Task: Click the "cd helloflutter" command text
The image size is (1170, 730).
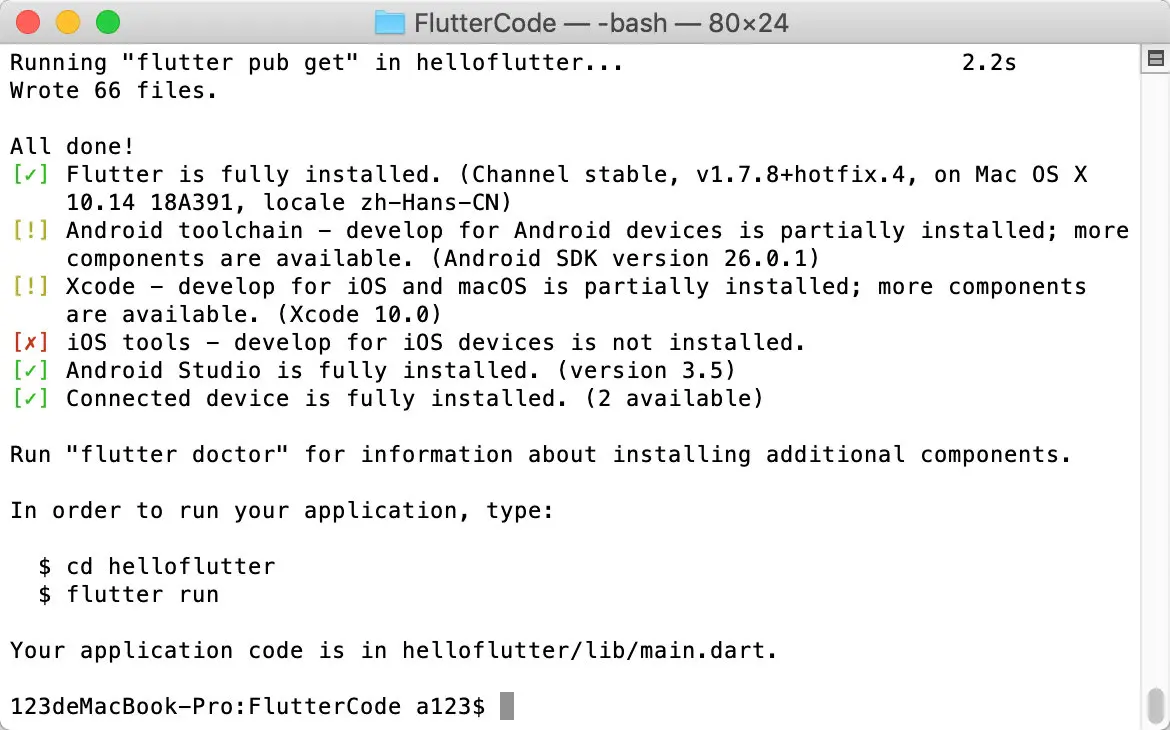Action: point(171,567)
